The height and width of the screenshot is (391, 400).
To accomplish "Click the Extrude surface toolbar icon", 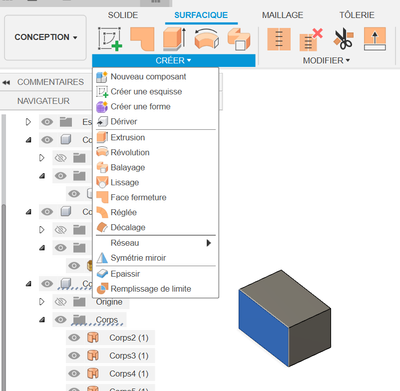I will coord(174,39).
